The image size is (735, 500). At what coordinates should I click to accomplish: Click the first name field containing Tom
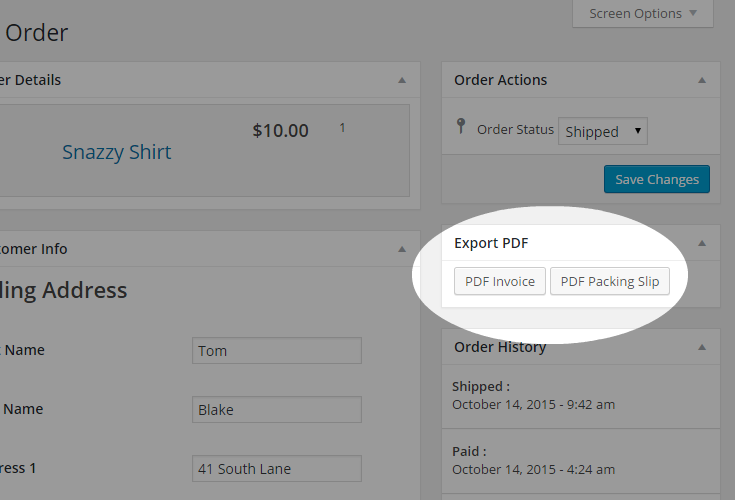pos(276,351)
